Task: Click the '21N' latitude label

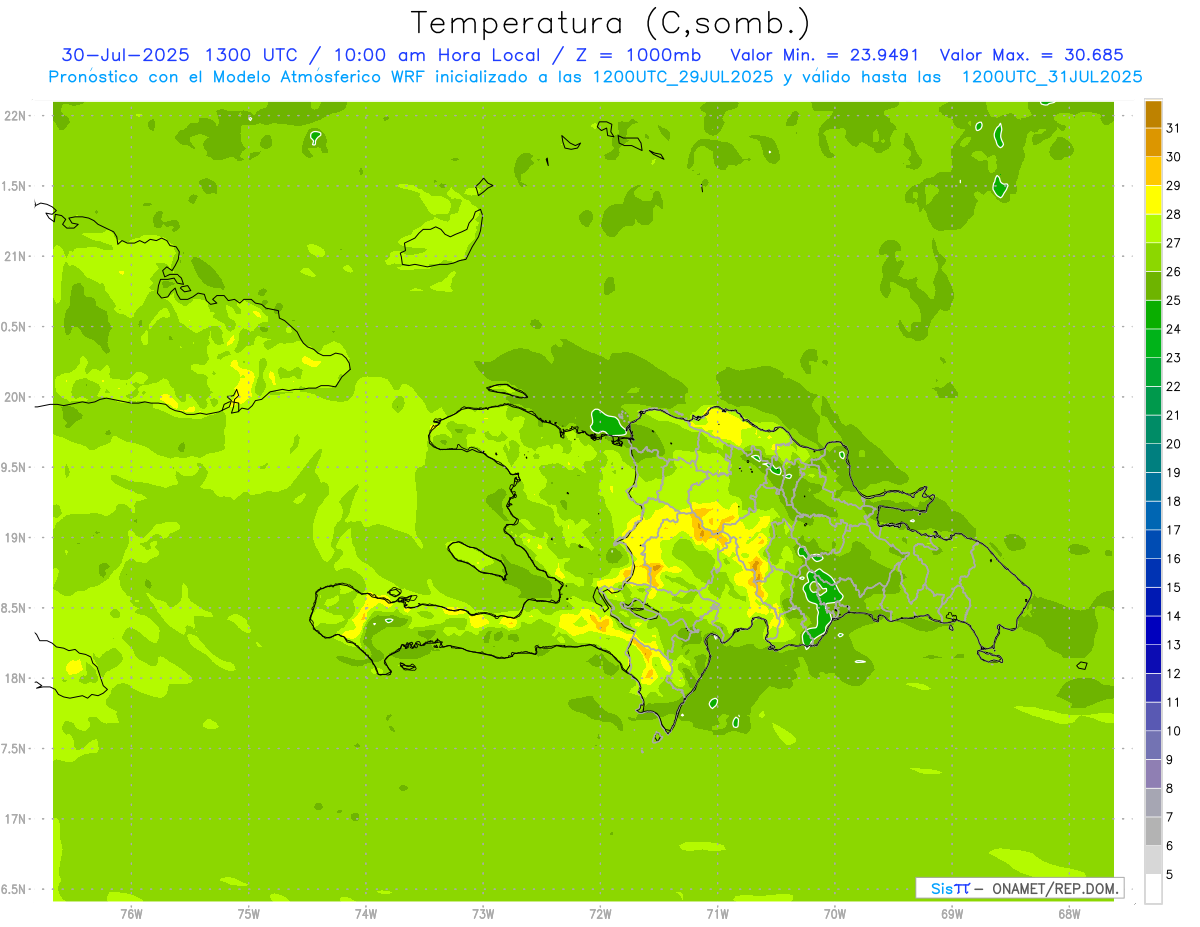Action: tap(15, 256)
